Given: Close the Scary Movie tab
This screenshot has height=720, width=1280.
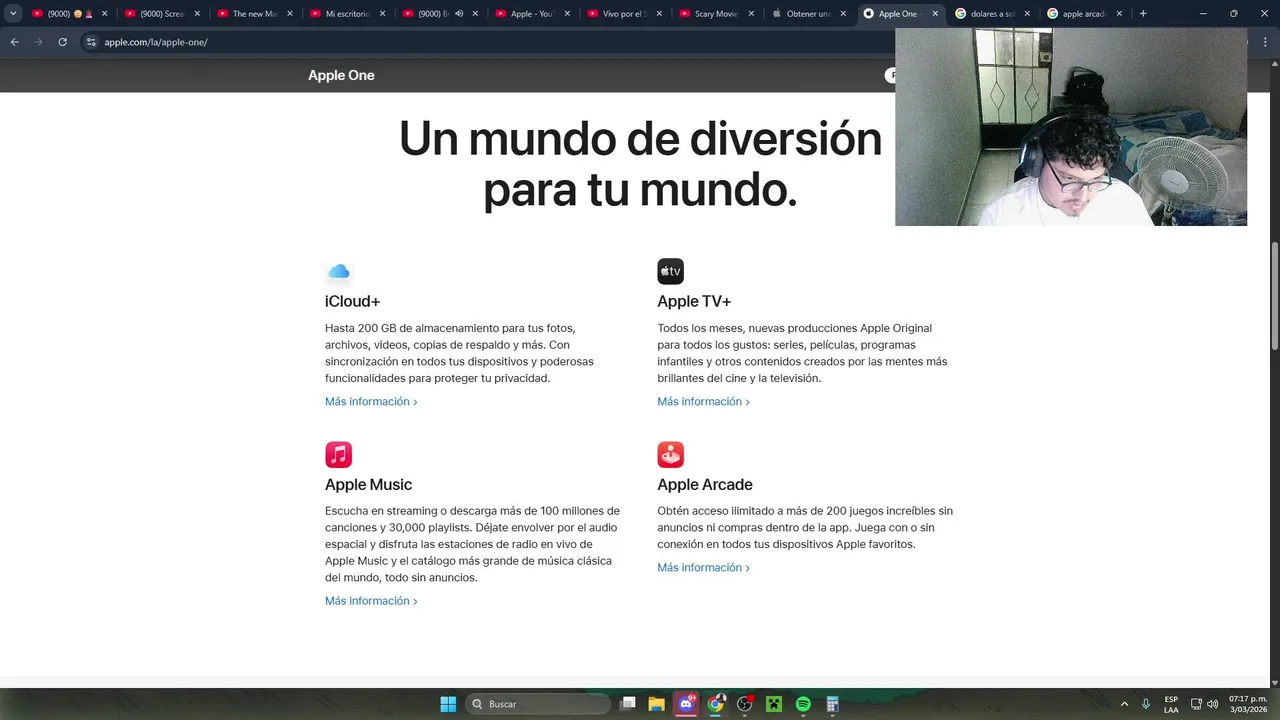Looking at the screenshot, I should (x=751, y=14).
